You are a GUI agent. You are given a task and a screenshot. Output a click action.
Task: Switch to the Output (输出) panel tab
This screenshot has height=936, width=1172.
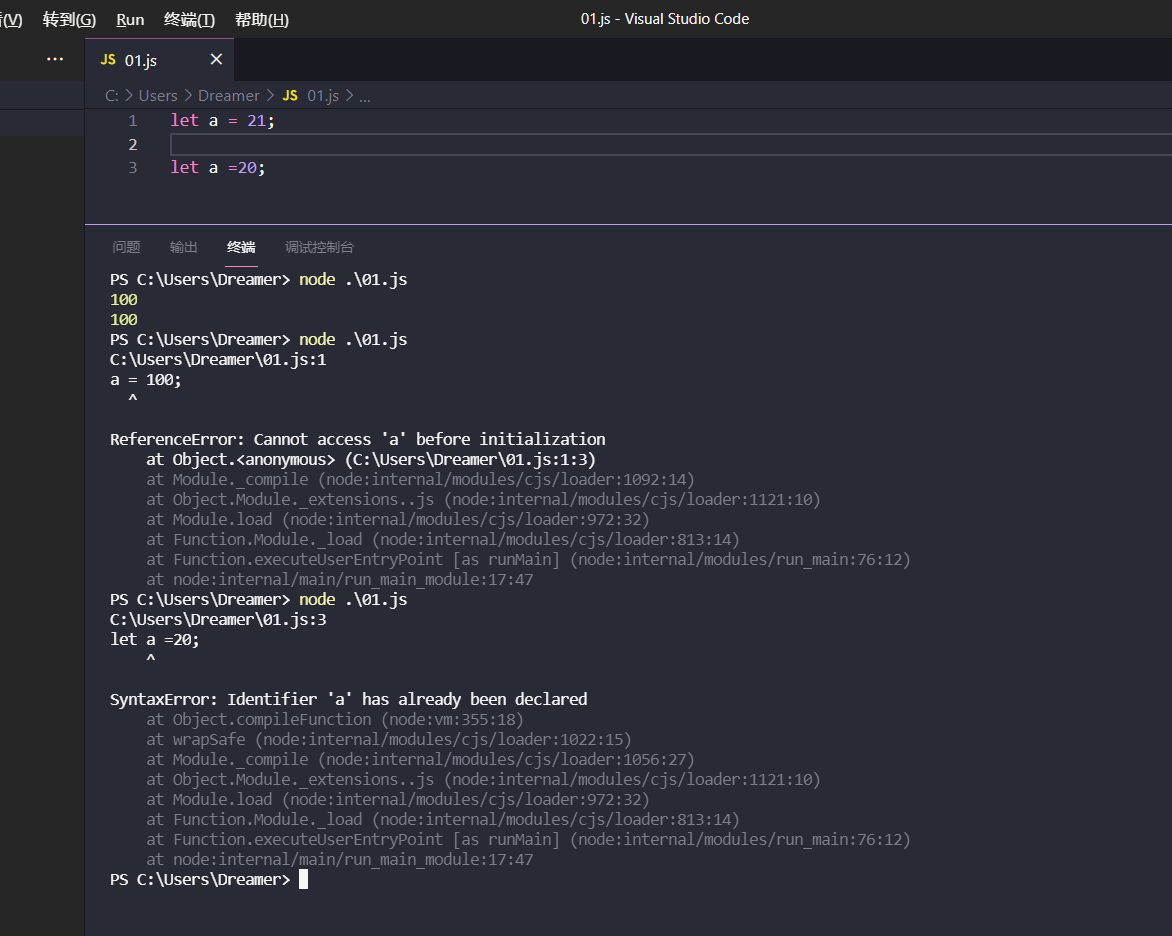184,247
